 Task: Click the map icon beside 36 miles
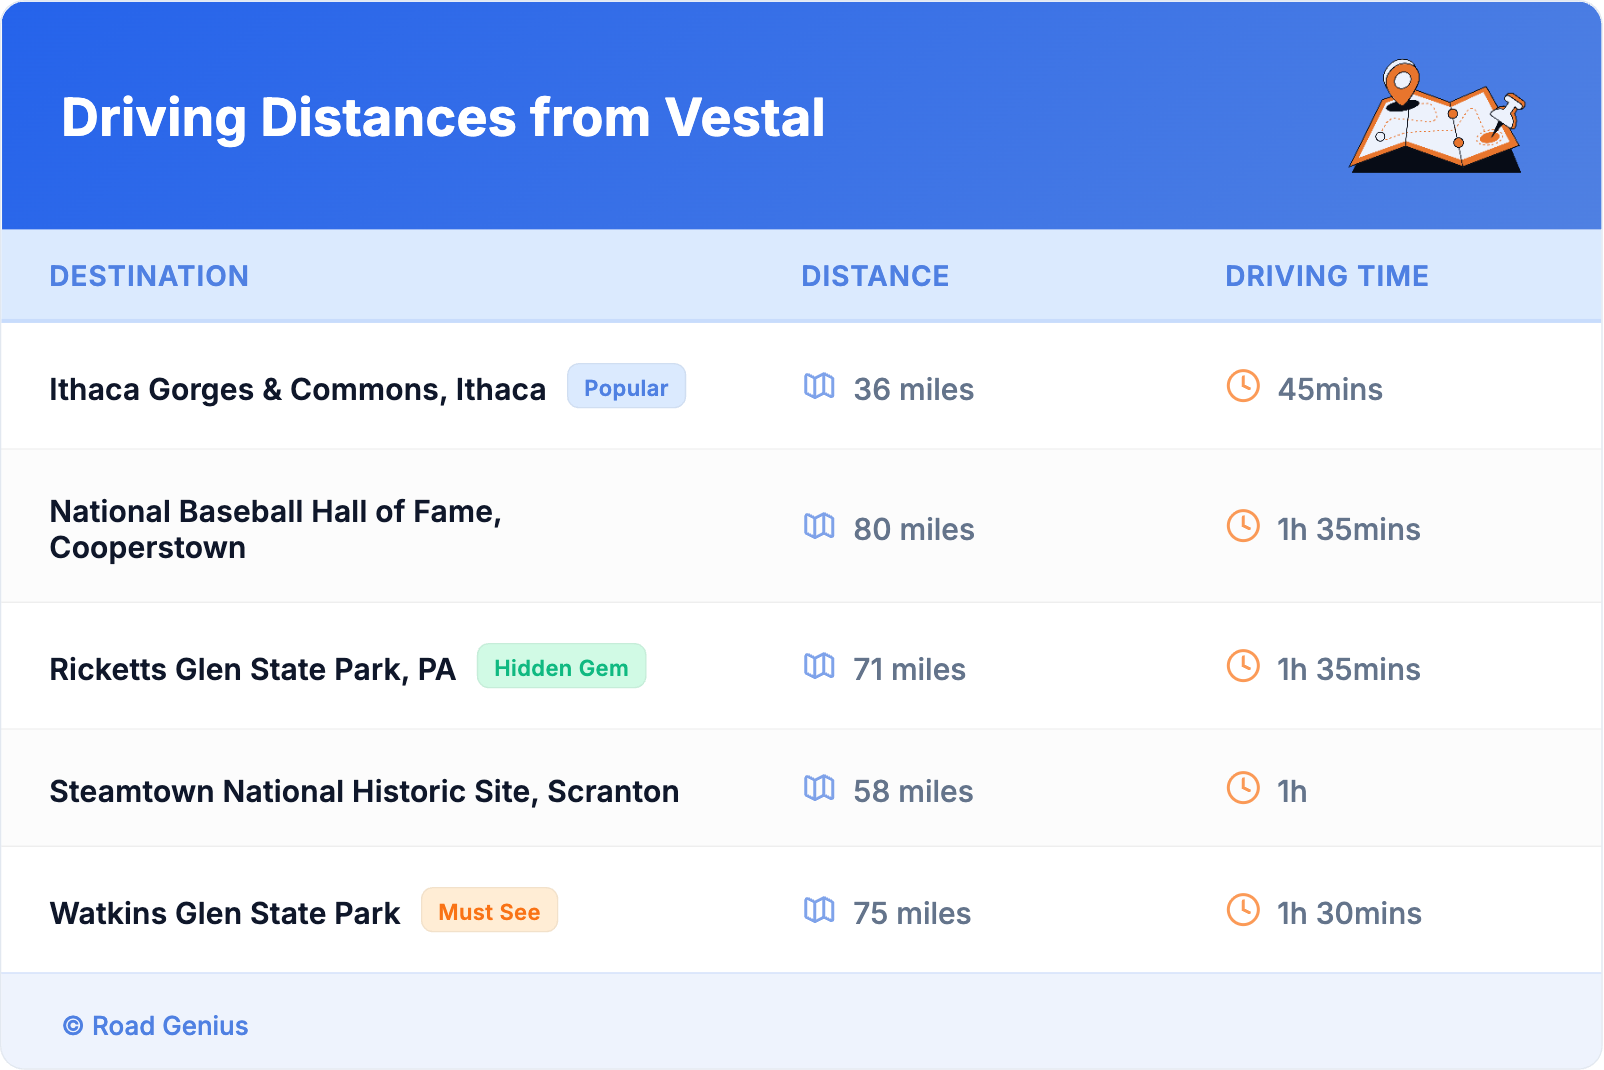click(819, 386)
